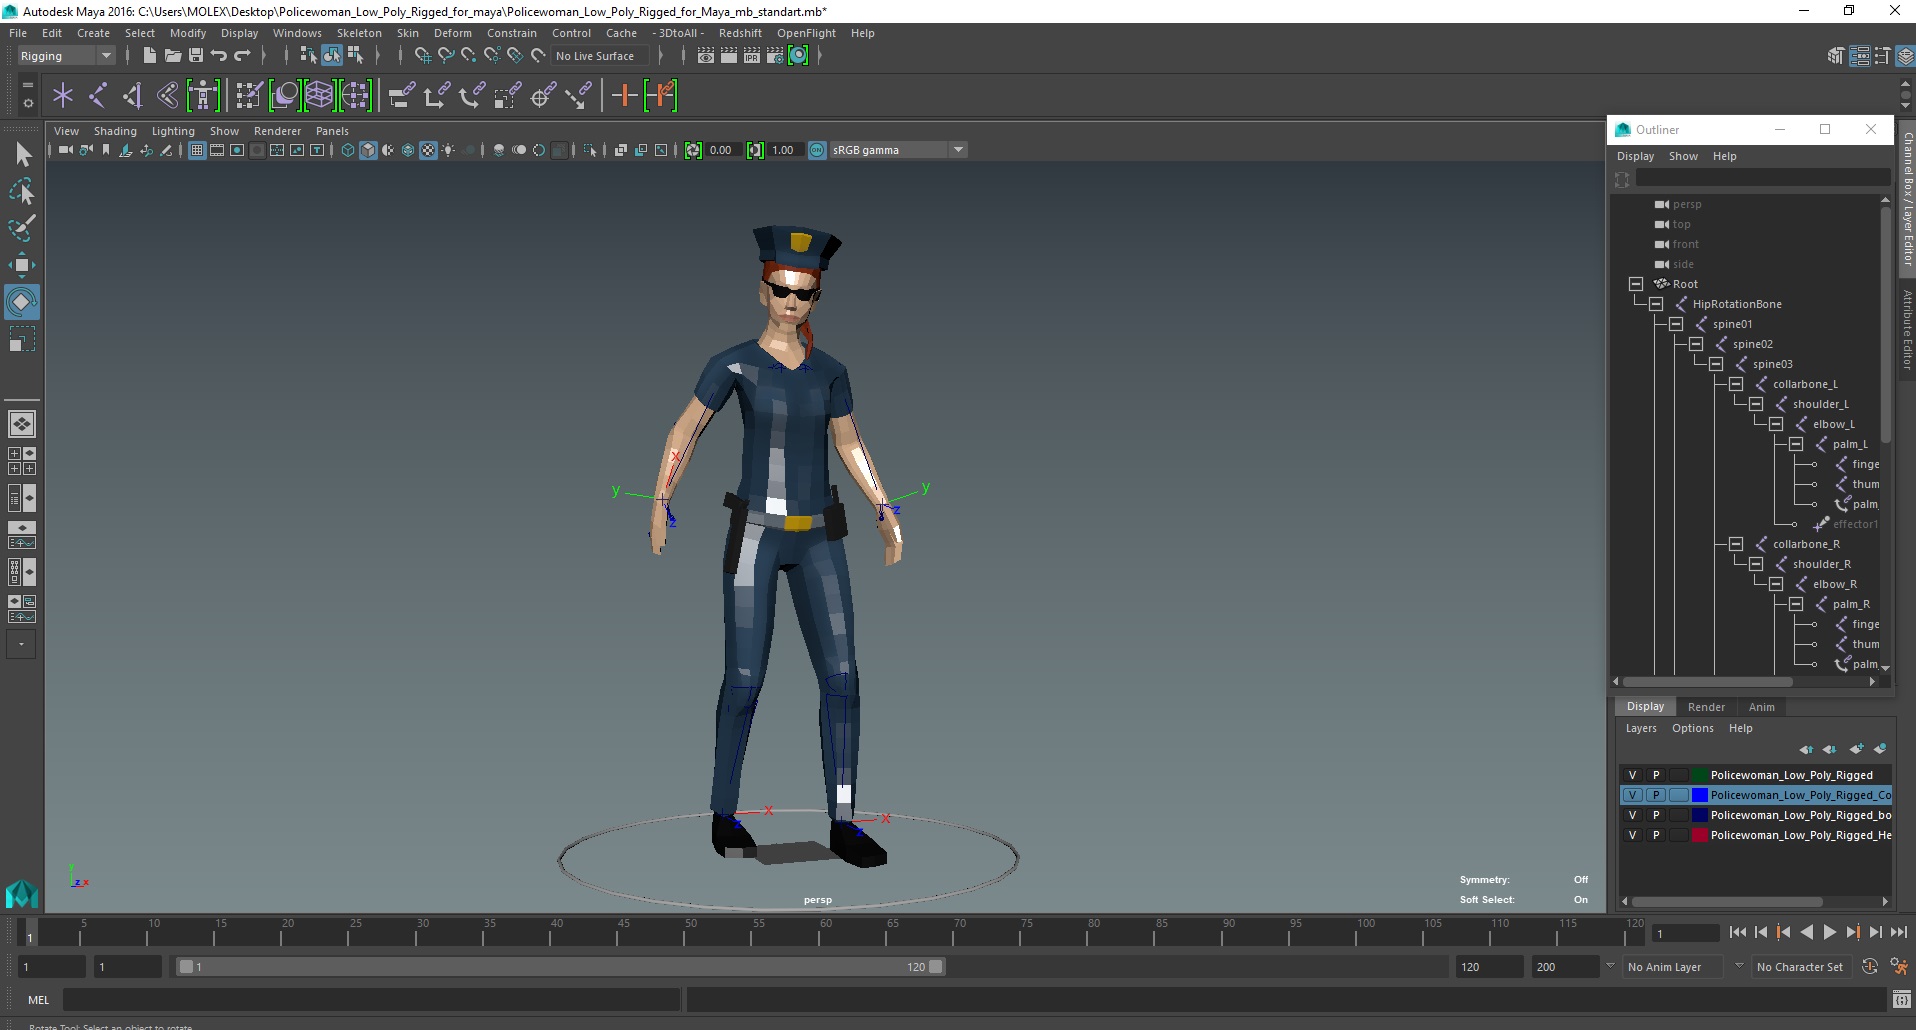
Task: Click the Create Joints shelf icon
Action: click(98, 96)
